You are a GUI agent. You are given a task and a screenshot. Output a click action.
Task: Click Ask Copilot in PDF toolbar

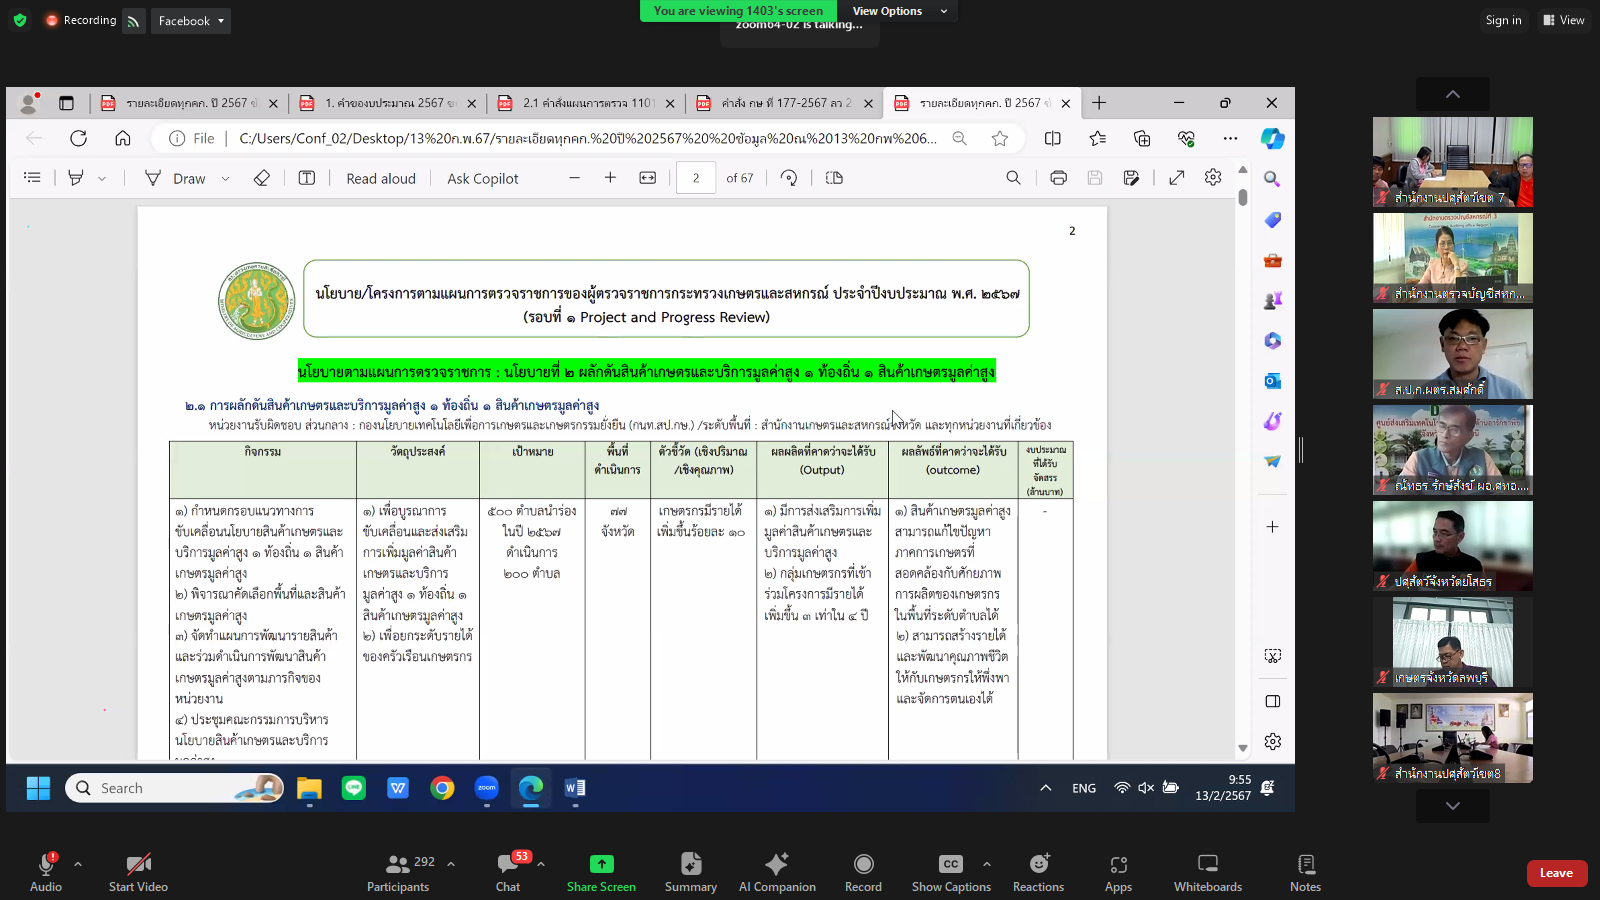click(483, 178)
